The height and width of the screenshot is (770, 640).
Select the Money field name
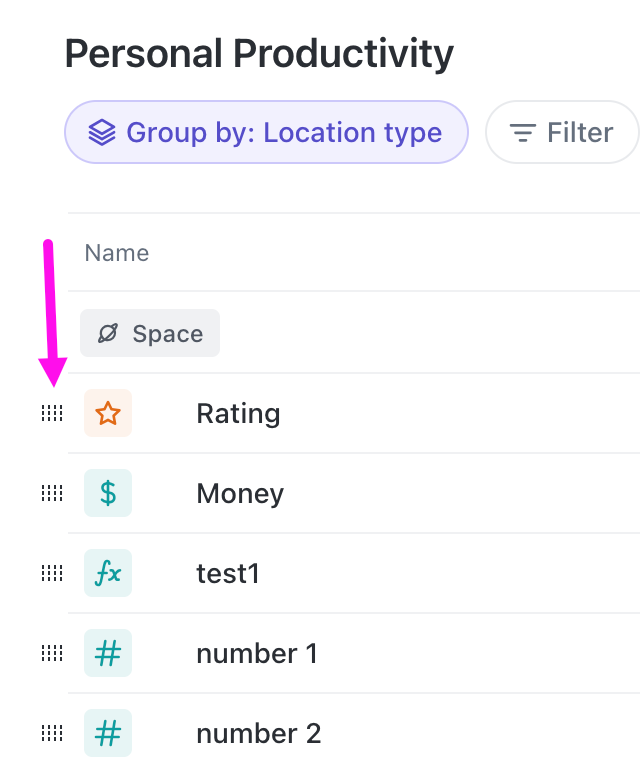(x=240, y=493)
